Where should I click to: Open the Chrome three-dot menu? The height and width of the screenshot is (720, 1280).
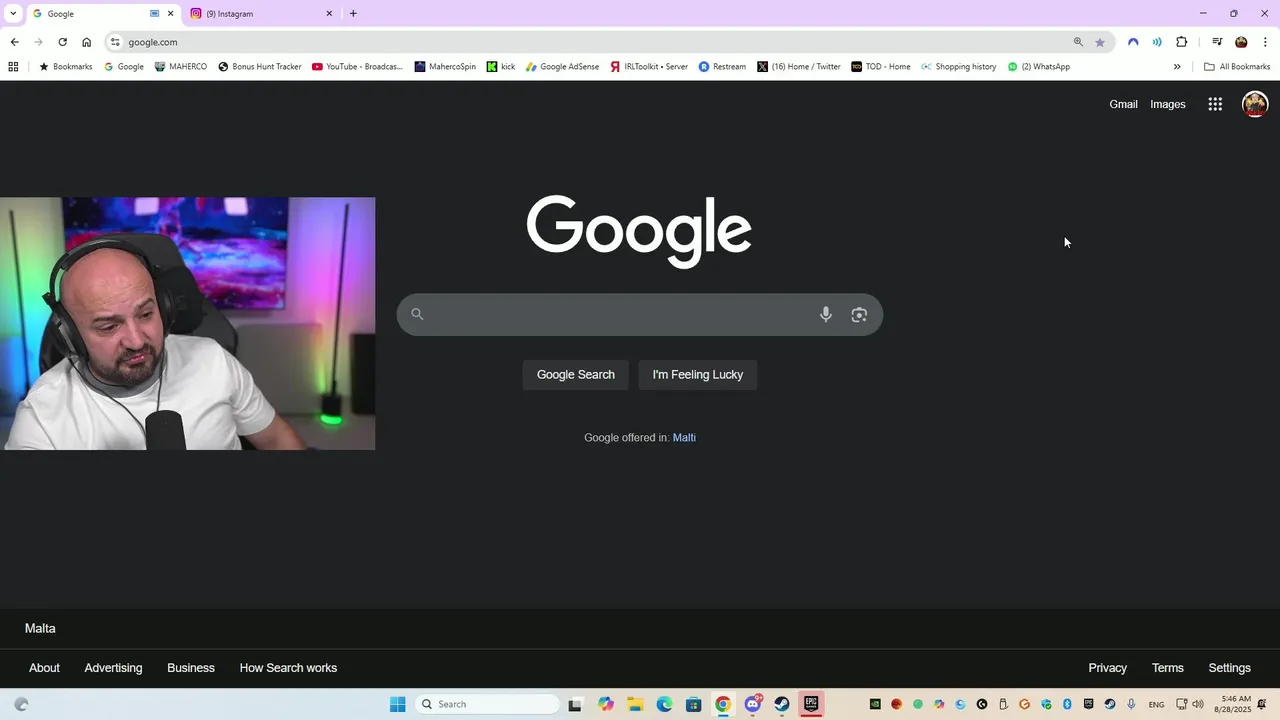pos(1265,42)
